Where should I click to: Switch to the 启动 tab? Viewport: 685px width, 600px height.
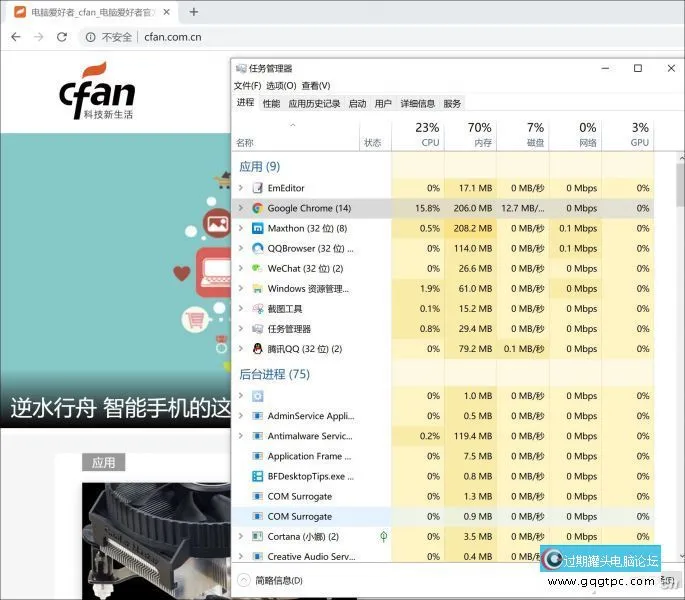pyautogui.click(x=357, y=104)
